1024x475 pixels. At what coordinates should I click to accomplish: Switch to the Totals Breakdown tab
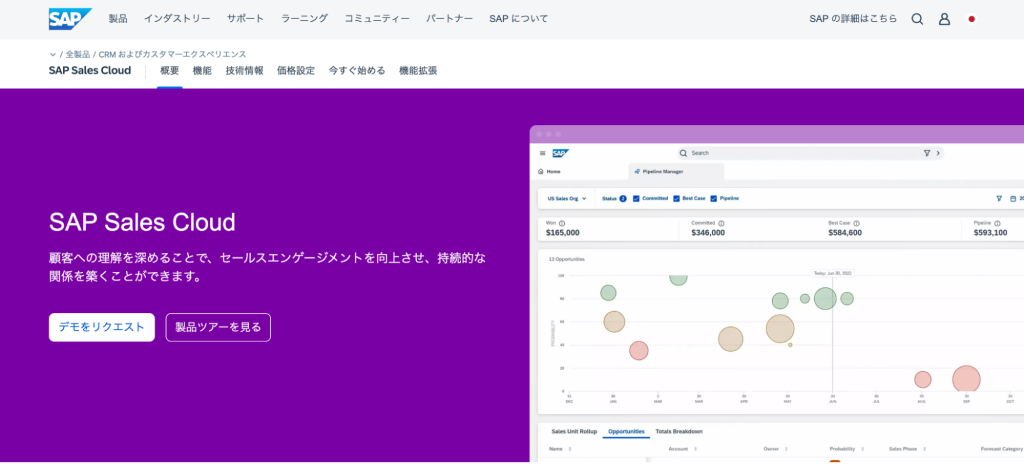click(679, 432)
